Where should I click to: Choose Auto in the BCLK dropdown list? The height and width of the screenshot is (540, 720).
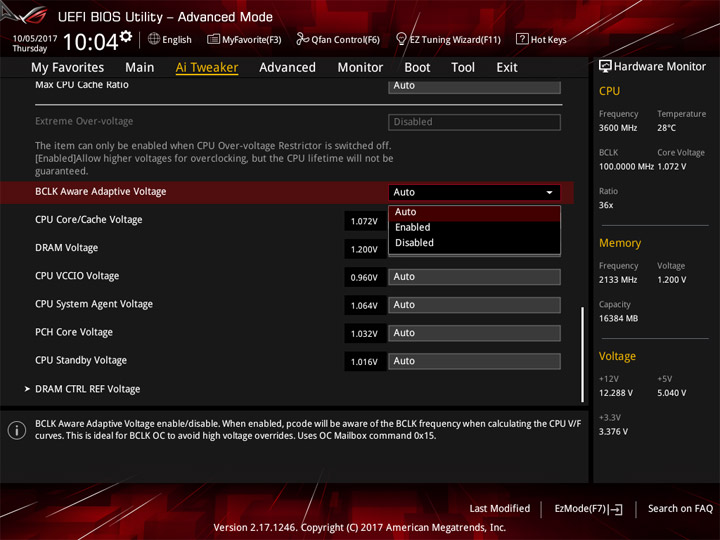tap(474, 212)
